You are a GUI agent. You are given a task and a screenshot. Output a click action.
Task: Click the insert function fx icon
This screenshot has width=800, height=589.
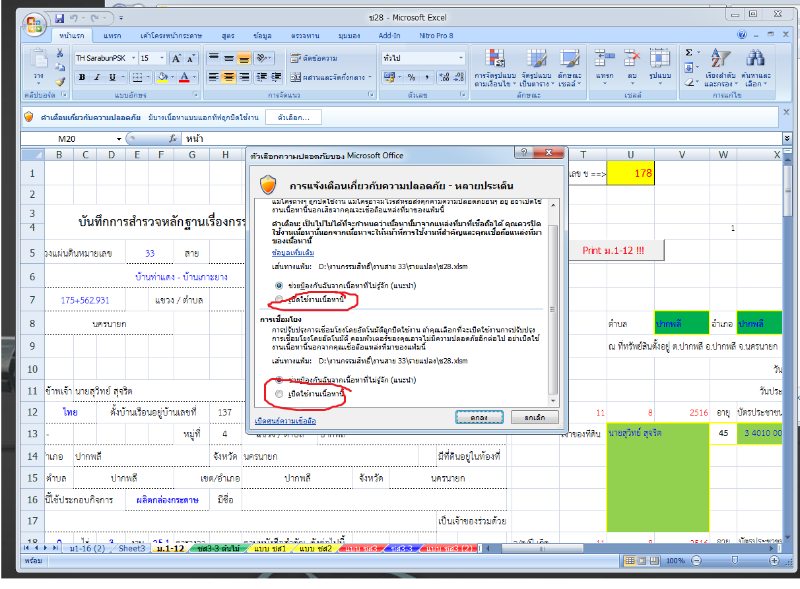coord(173,139)
